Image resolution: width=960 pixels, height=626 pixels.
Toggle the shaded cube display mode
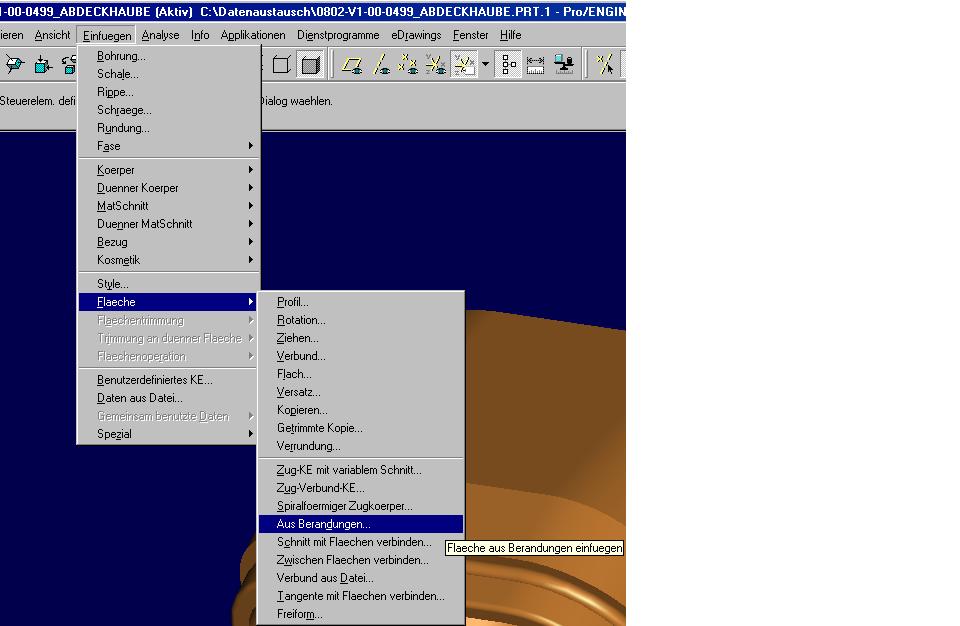(310, 64)
